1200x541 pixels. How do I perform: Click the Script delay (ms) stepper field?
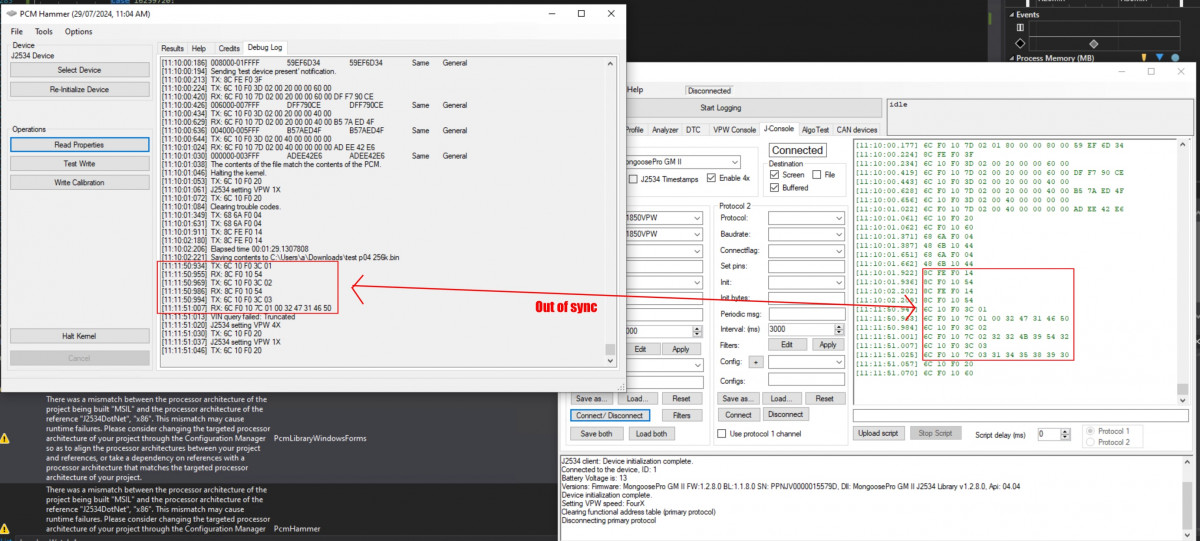point(1055,435)
